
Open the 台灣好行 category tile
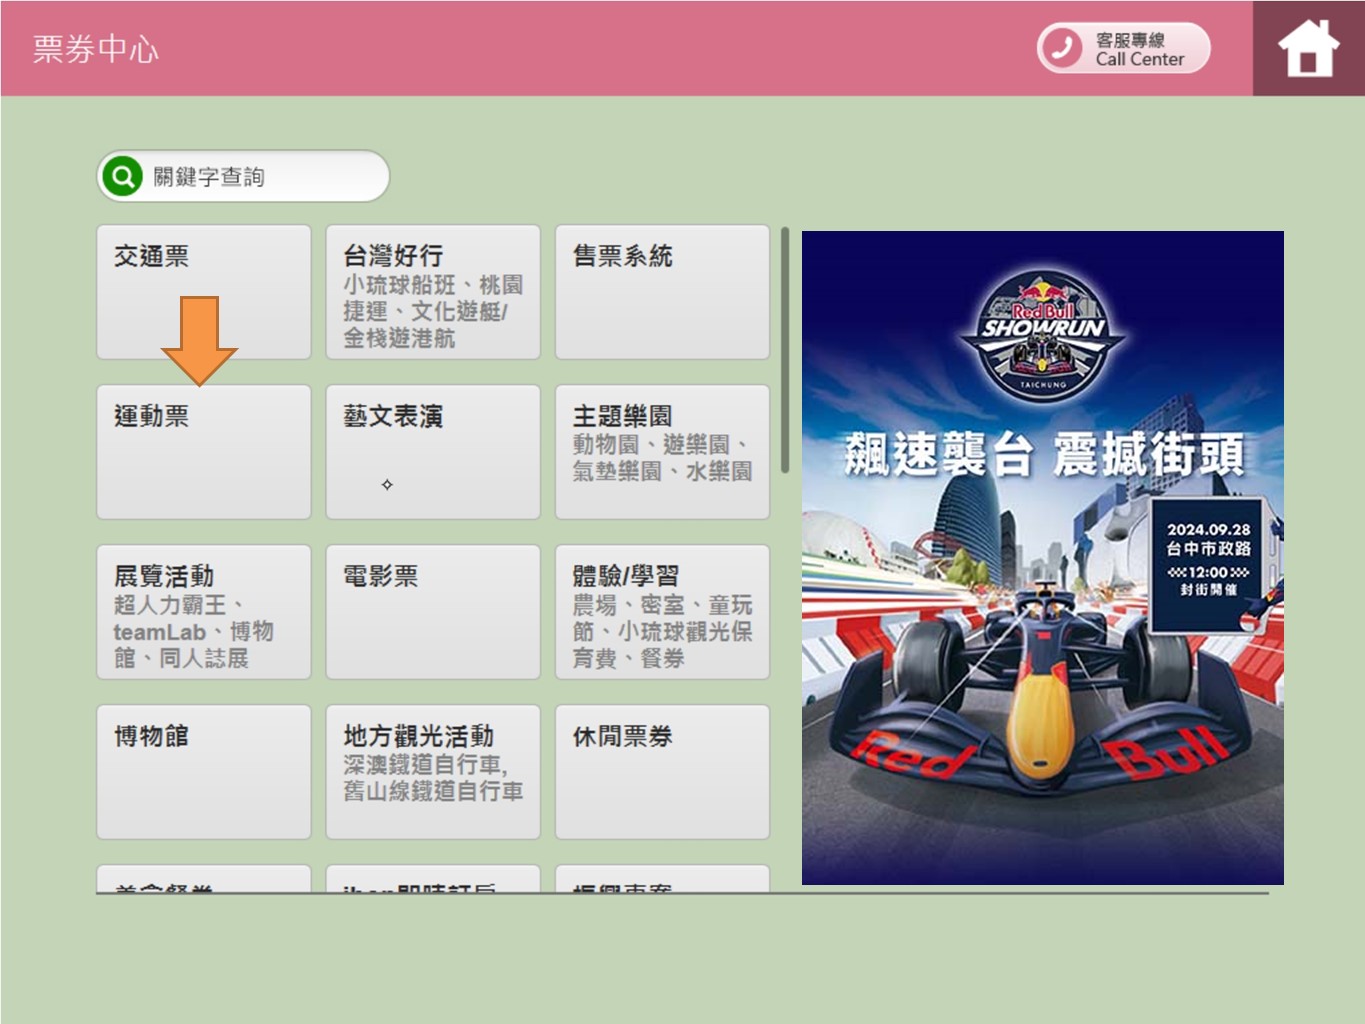pos(432,291)
